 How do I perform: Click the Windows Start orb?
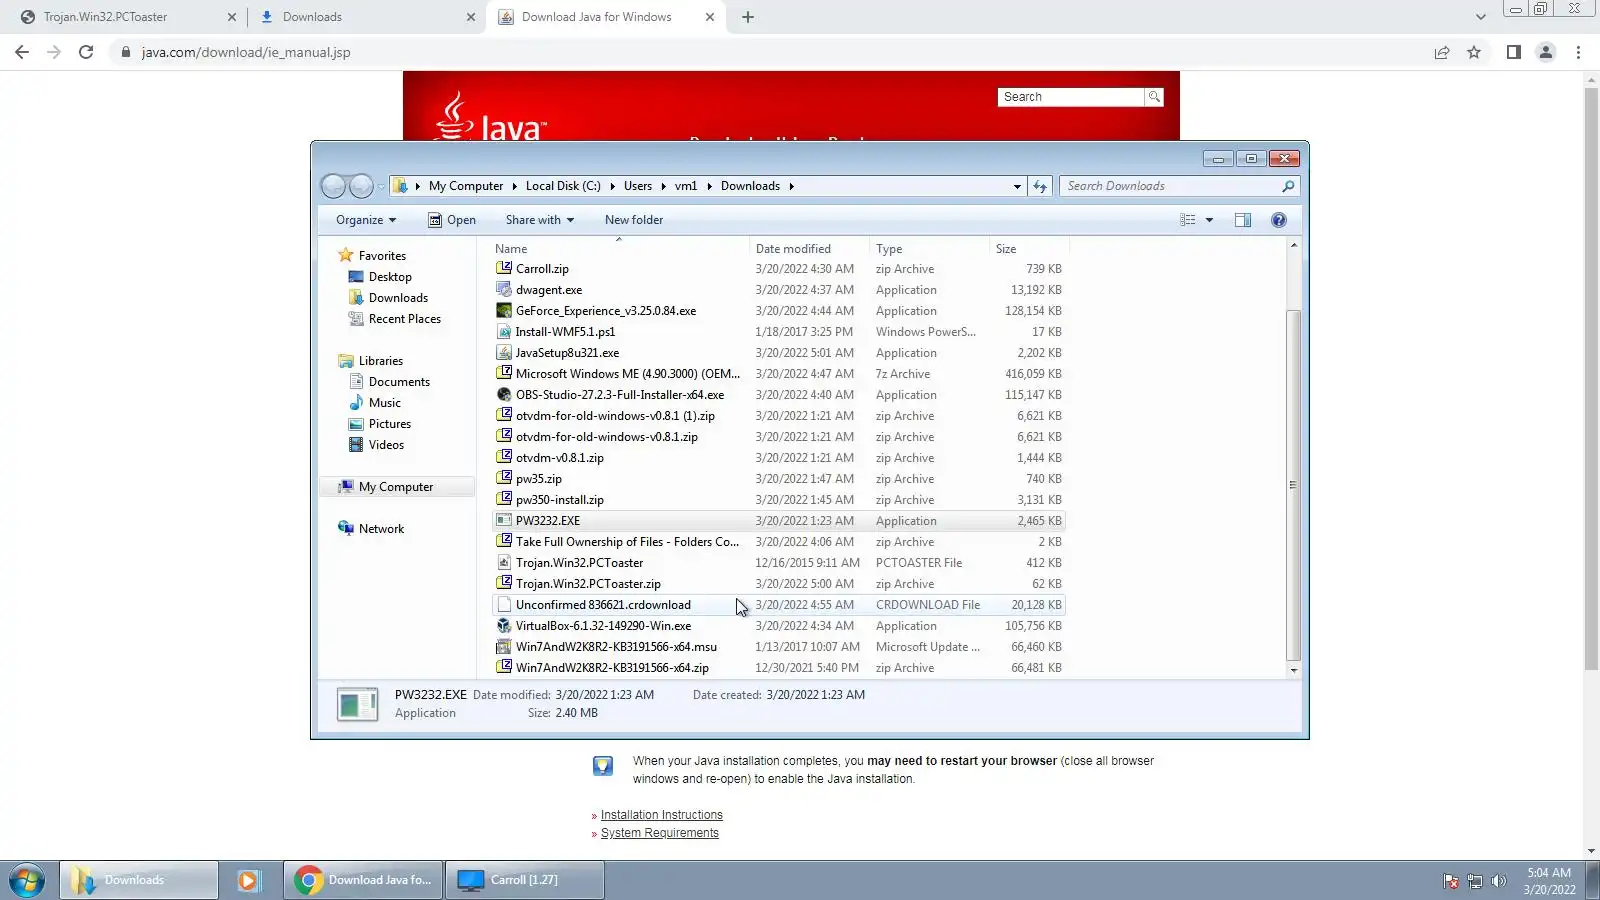pos(27,880)
